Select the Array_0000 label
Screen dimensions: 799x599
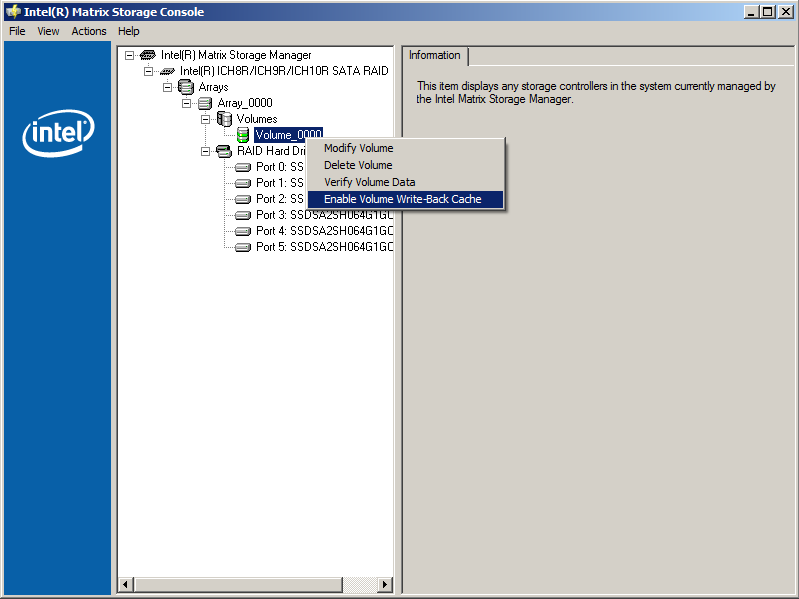click(x=245, y=103)
